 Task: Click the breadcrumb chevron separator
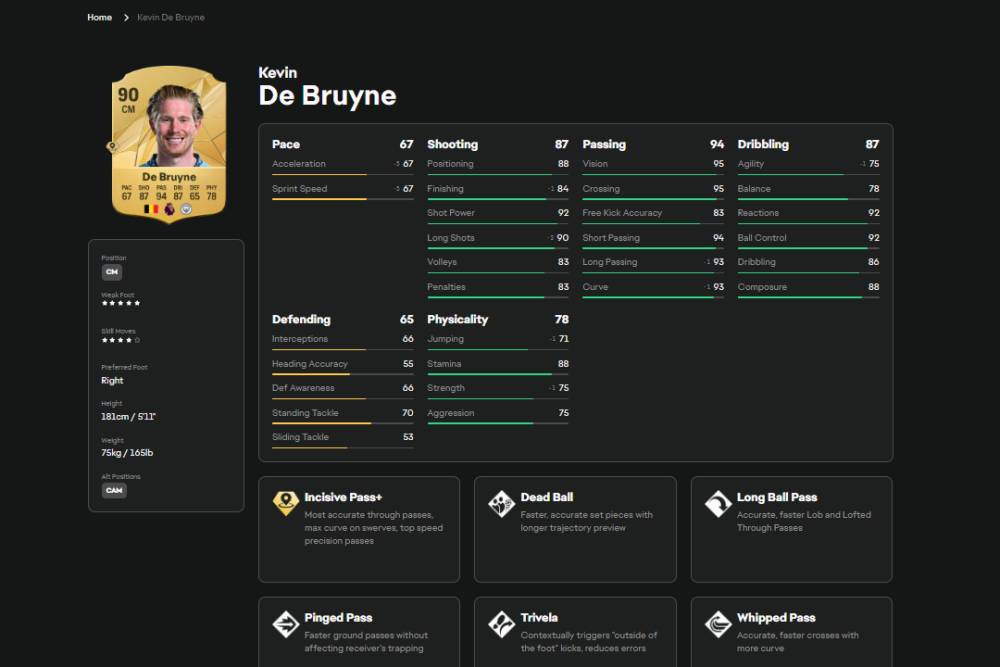coord(126,17)
